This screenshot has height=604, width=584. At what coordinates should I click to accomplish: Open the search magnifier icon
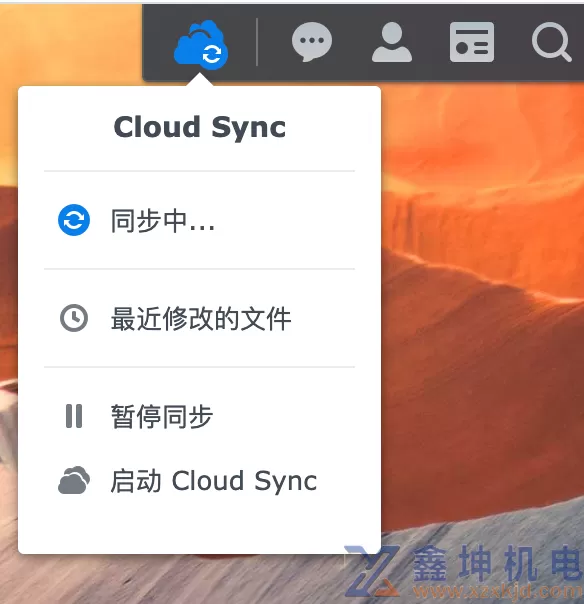tap(552, 42)
